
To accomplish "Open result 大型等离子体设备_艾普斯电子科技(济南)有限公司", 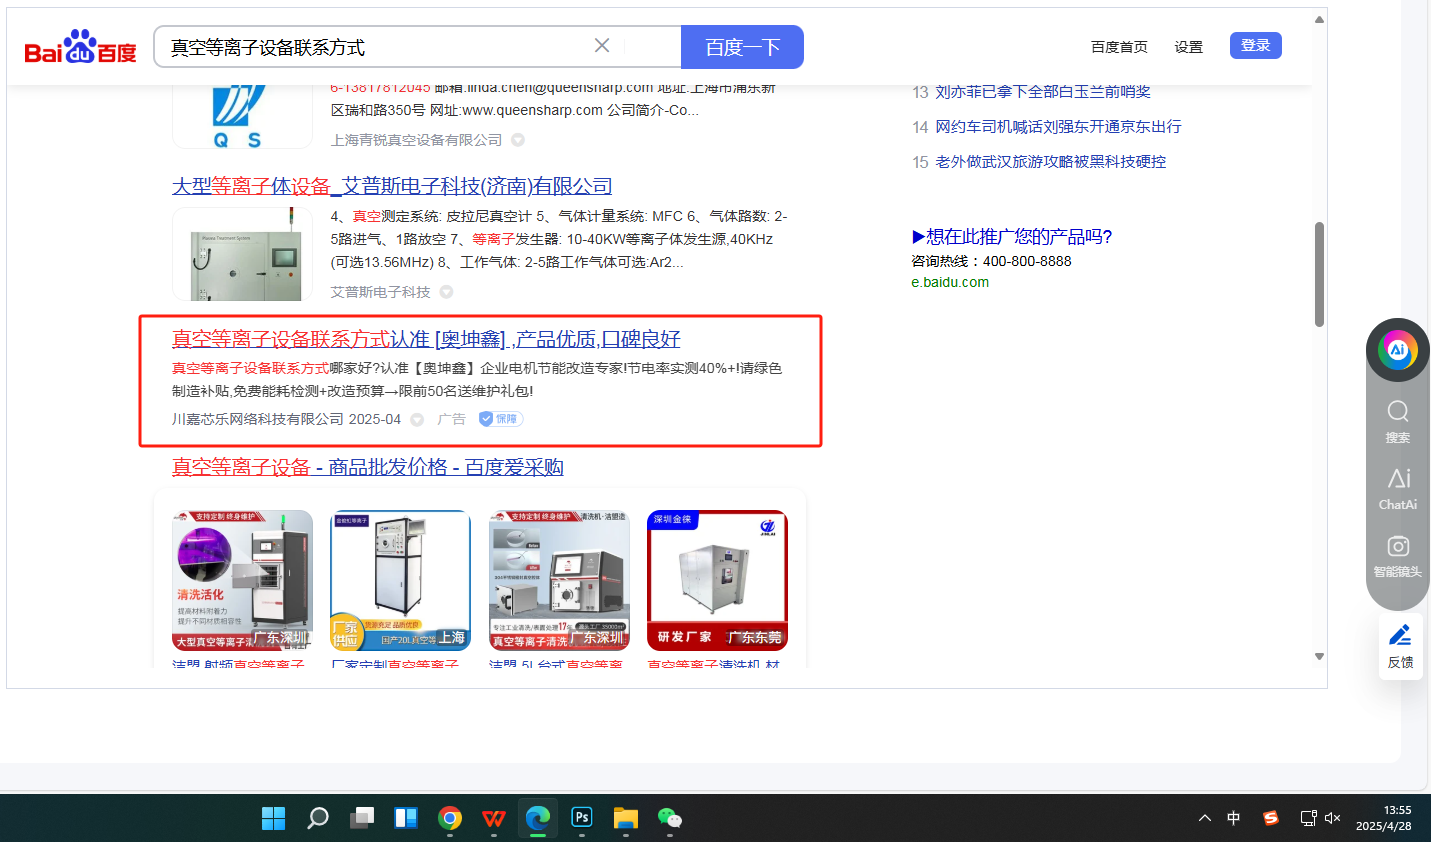I will [x=392, y=186].
